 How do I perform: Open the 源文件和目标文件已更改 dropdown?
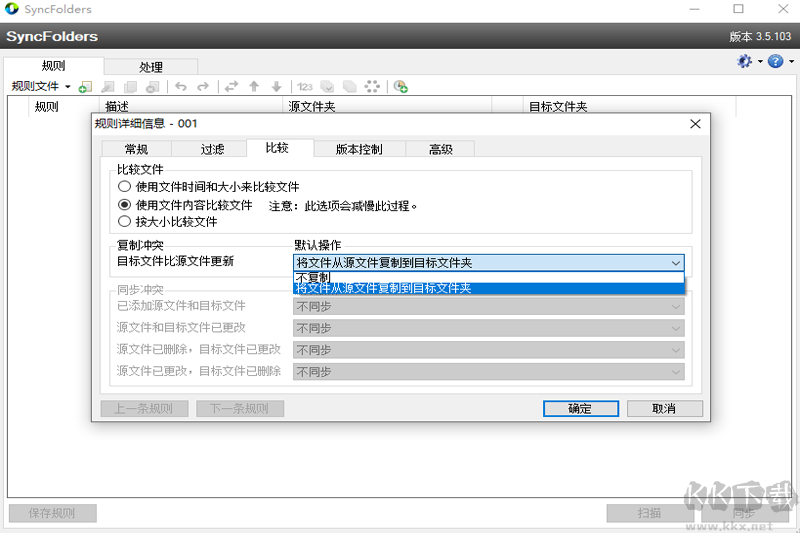(489, 328)
